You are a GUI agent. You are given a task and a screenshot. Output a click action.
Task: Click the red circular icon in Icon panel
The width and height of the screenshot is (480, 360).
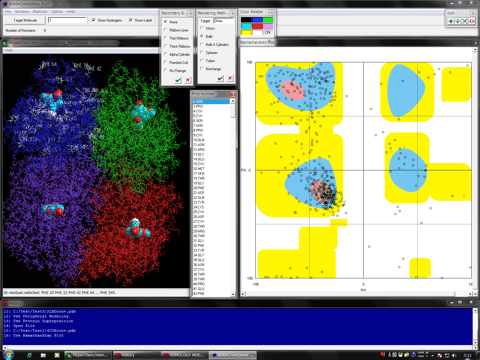coord(472,21)
